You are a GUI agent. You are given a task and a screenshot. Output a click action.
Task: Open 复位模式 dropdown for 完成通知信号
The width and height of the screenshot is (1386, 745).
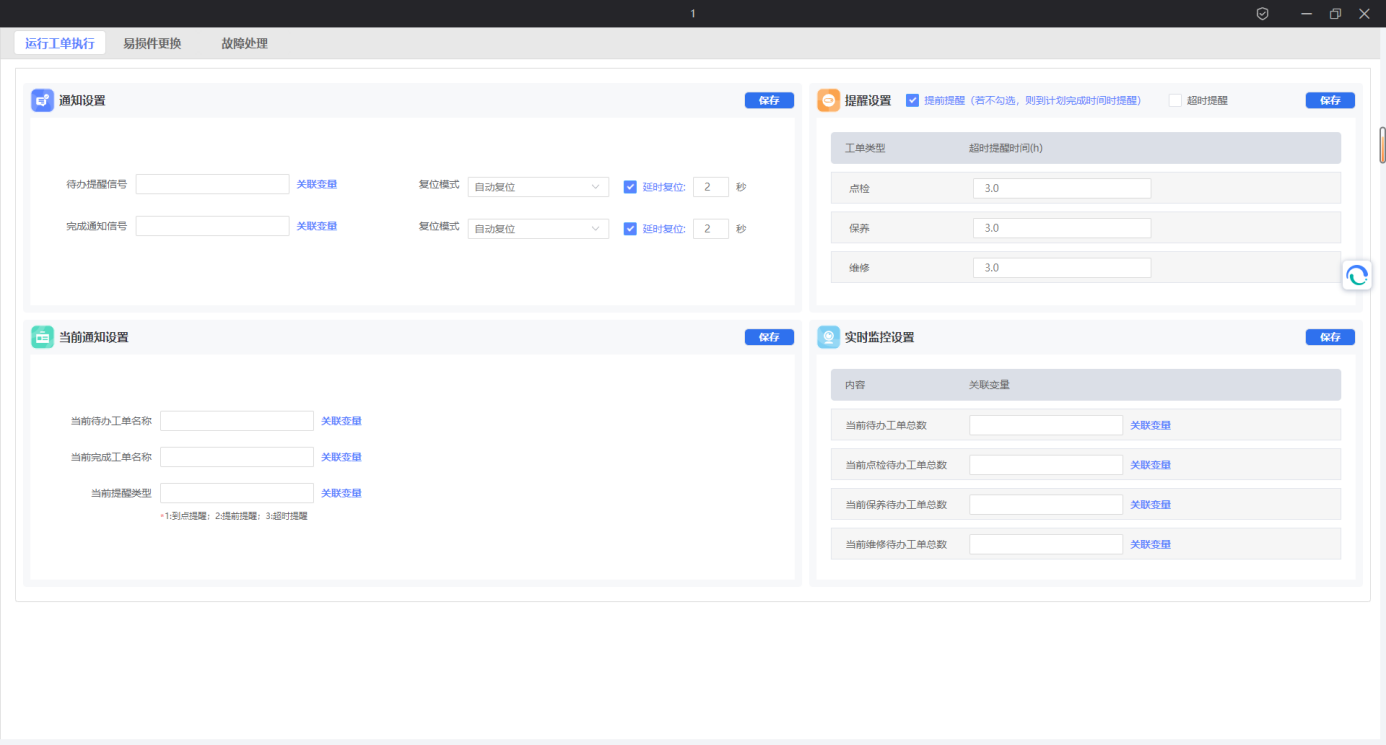[x=538, y=229]
